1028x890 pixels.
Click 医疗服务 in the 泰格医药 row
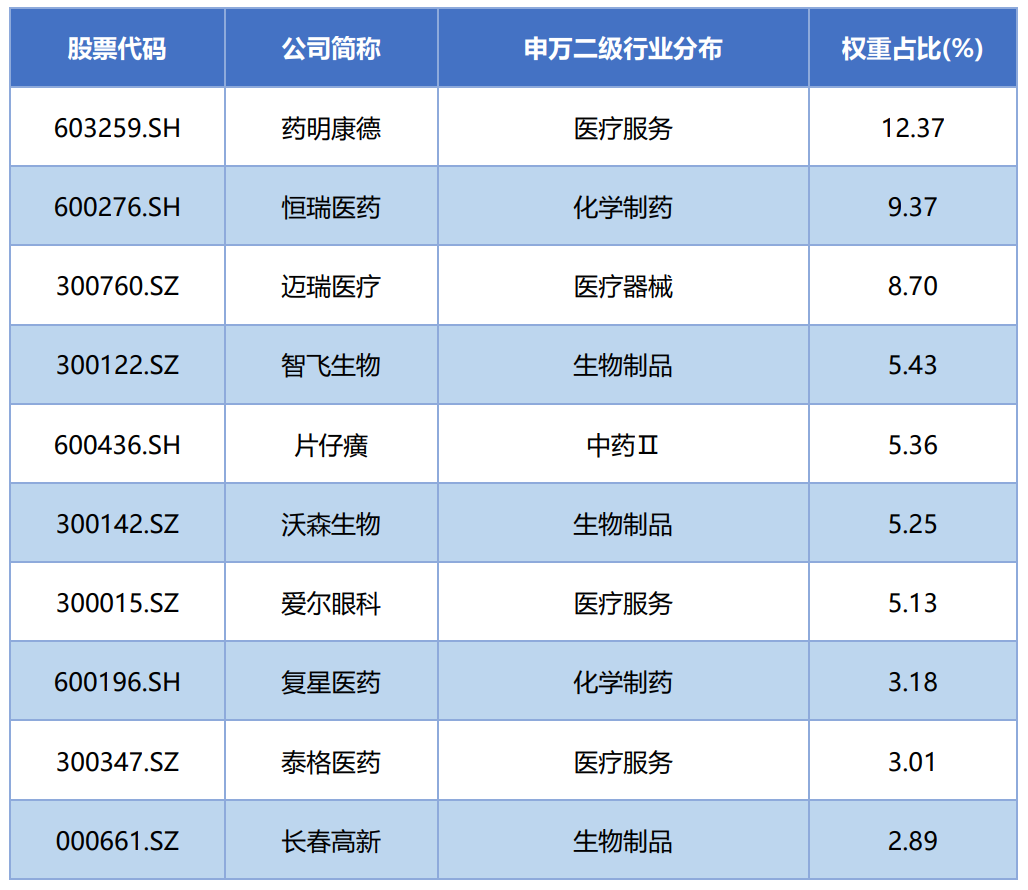623,762
